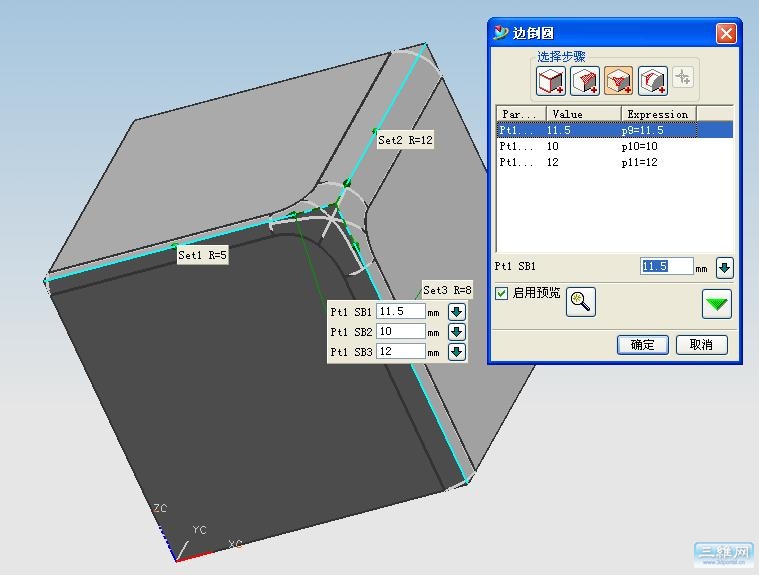This screenshot has height=575, width=759.
Task: Click the Par... column header
Action: 521,114
